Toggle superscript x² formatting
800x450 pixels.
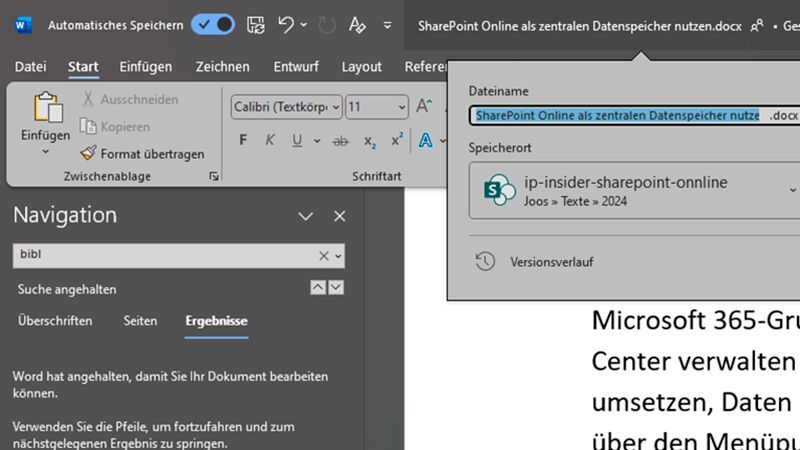coord(397,140)
